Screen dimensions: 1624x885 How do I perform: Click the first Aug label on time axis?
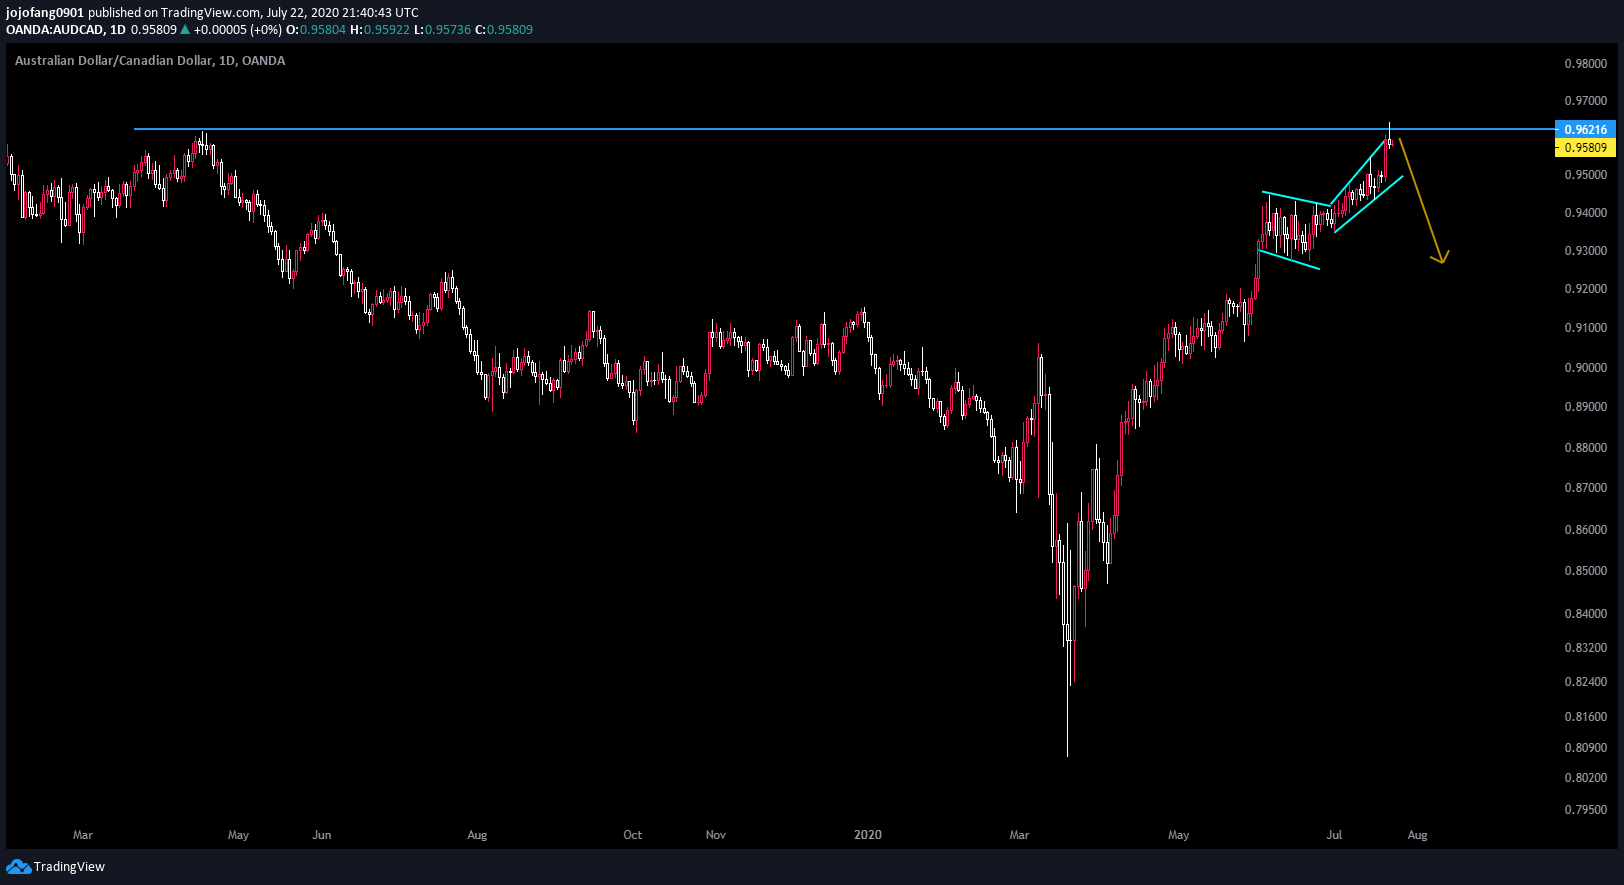[x=477, y=835]
